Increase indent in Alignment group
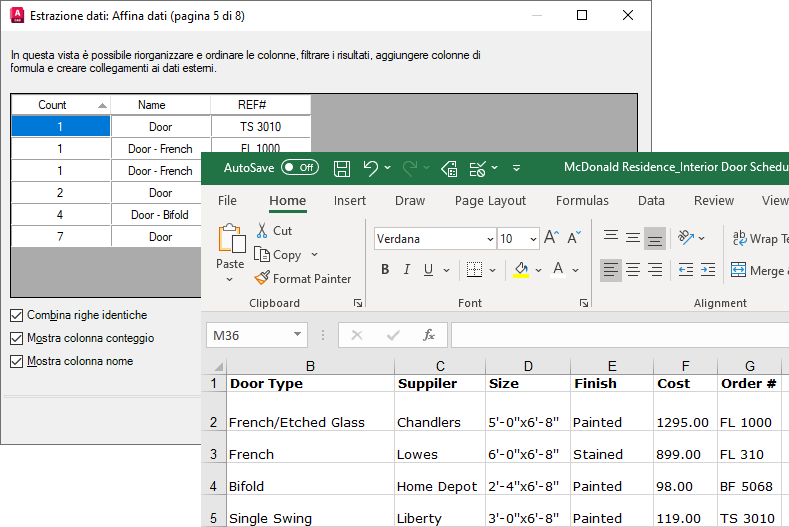This screenshot has width=789, height=527. (x=708, y=270)
